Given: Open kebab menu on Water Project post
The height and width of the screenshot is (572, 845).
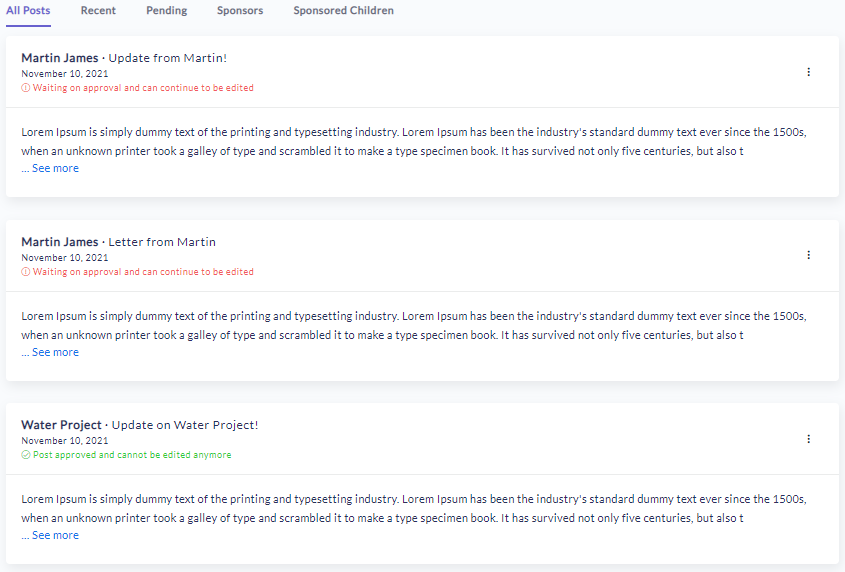Looking at the screenshot, I should (808, 439).
